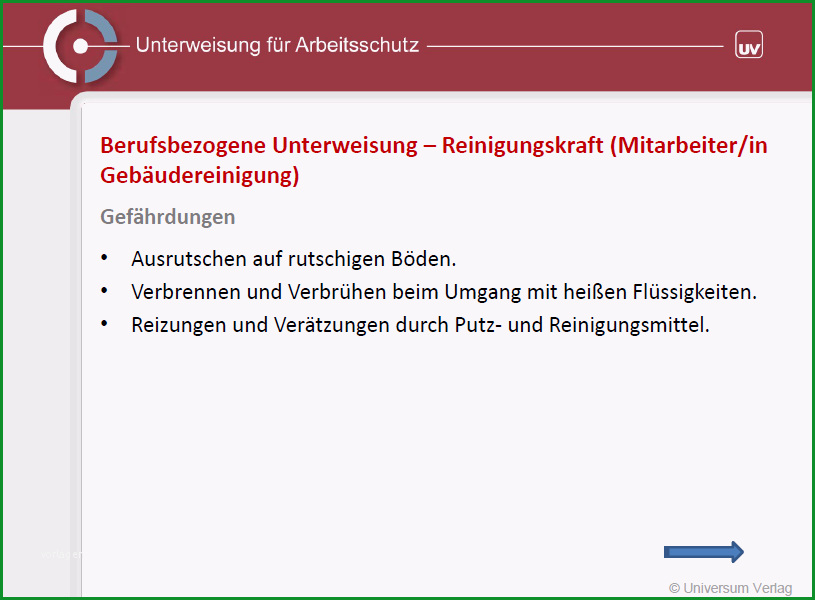Image resolution: width=815 pixels, height=600 pixels.
Task: Click bullet text Reizungen und Verätzungen
Action: point(420,325)
